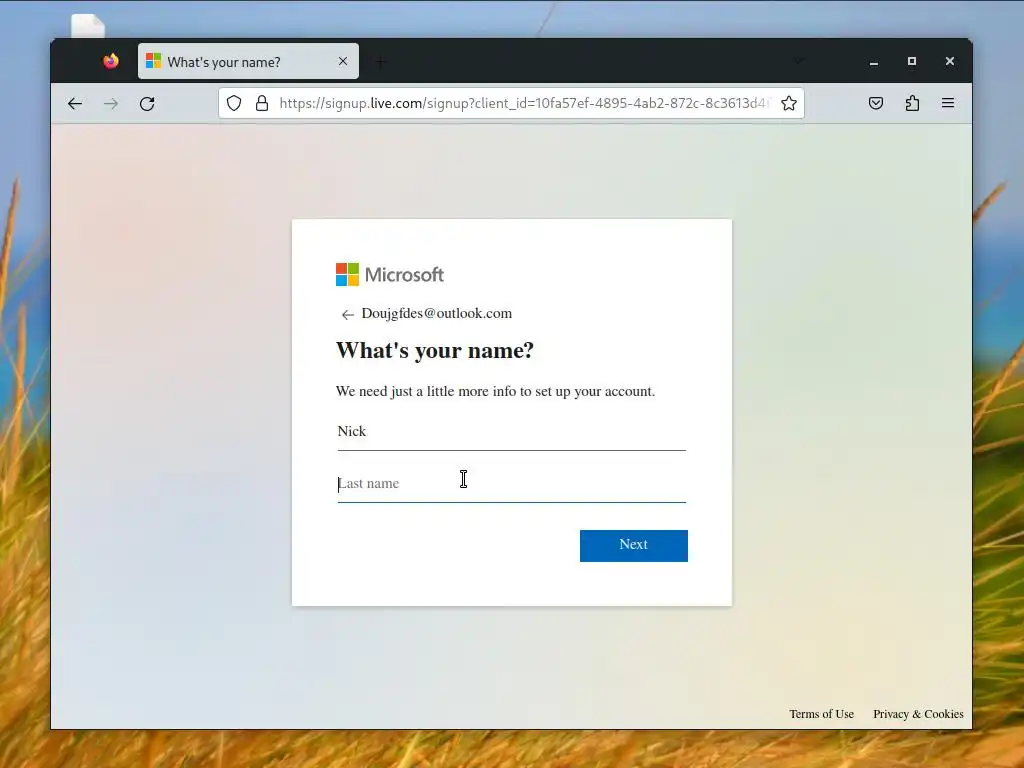Focus the Last name input field
Viewport: 1024px width, 768px height.
coord(511,484)
